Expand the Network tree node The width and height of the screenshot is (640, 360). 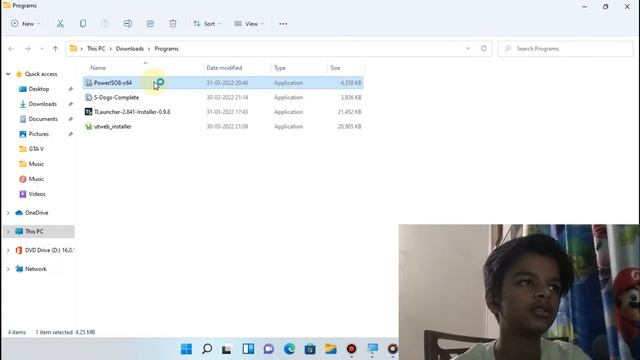tap(8, 269)
